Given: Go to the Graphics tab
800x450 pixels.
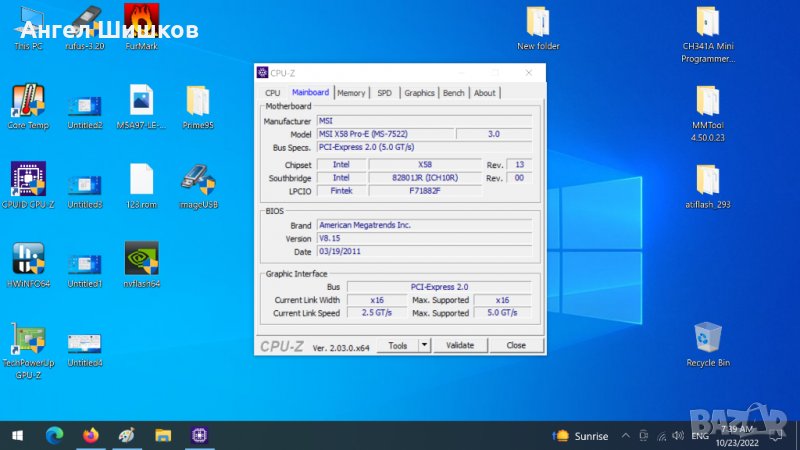Looking at the screenshot, I should pyautogui.click(x=419, y=93).
